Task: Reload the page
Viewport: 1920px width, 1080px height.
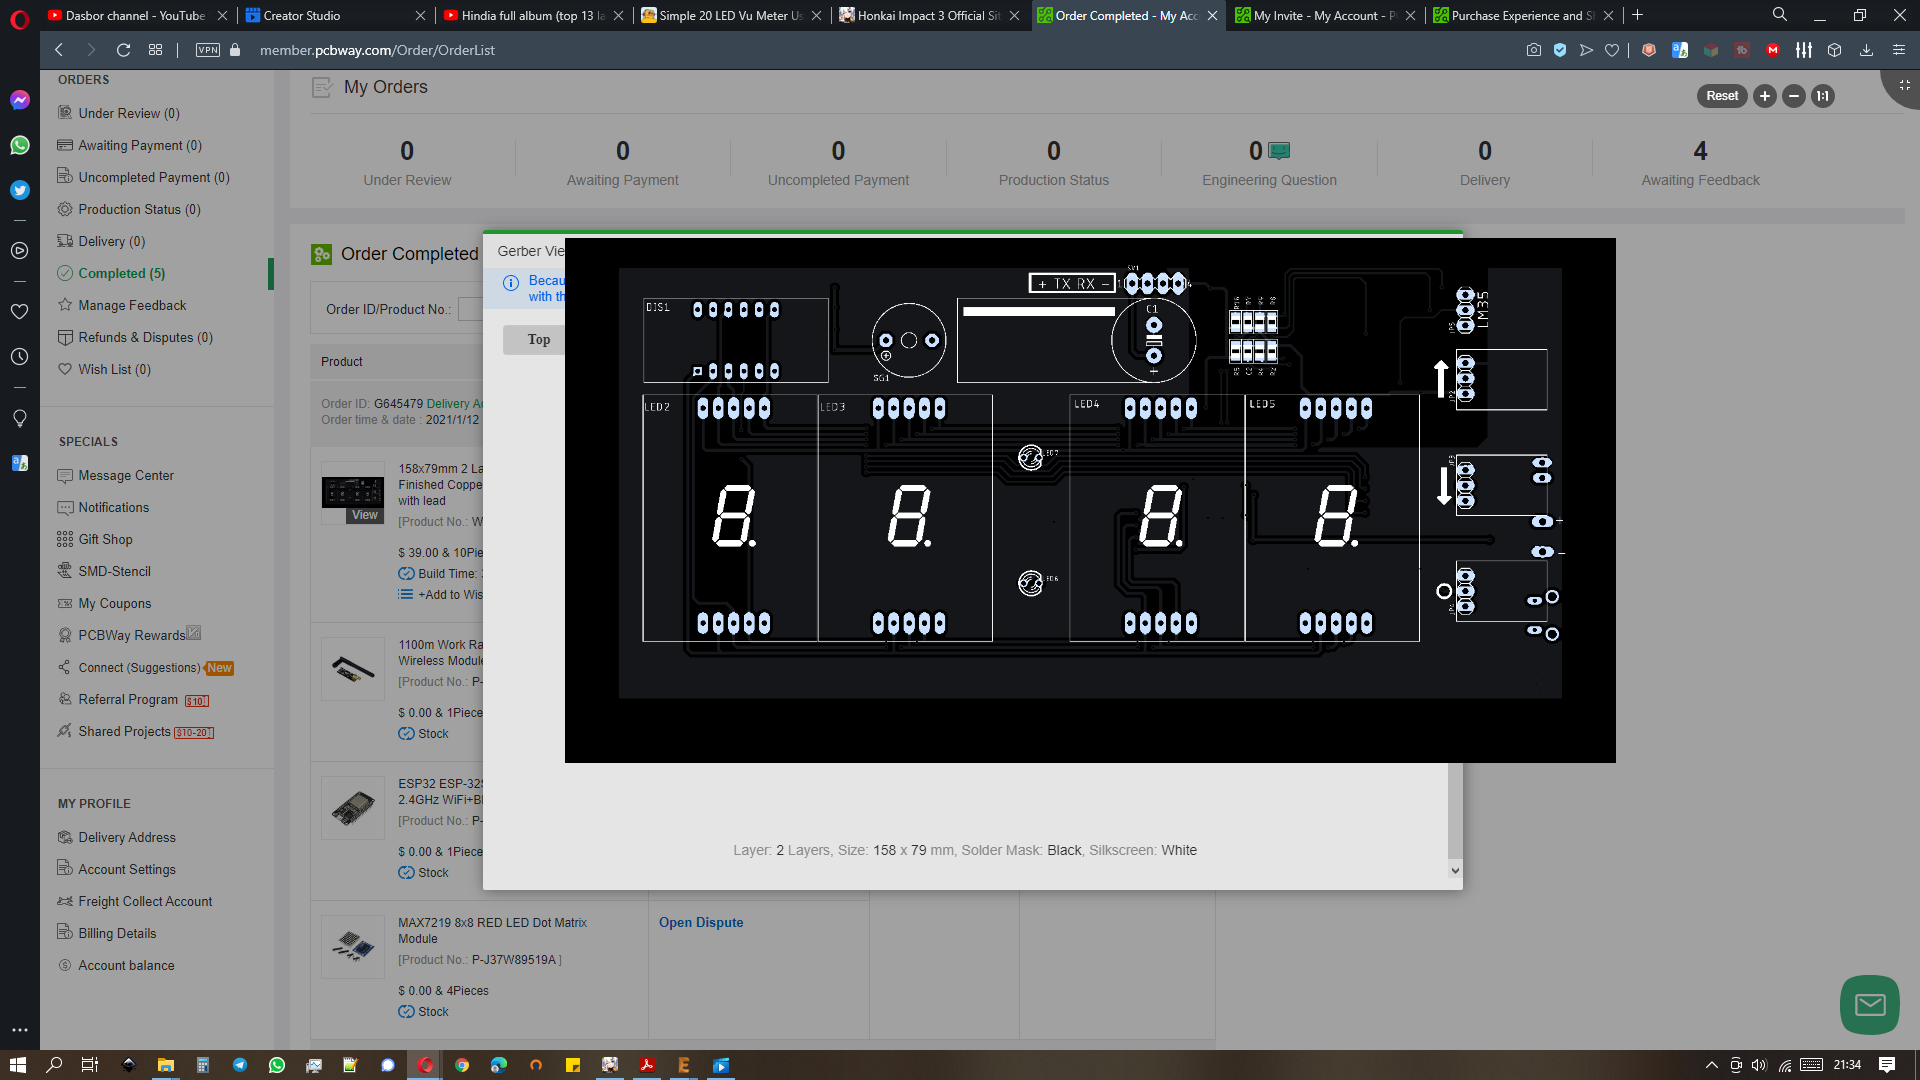Action: [123, 50]
